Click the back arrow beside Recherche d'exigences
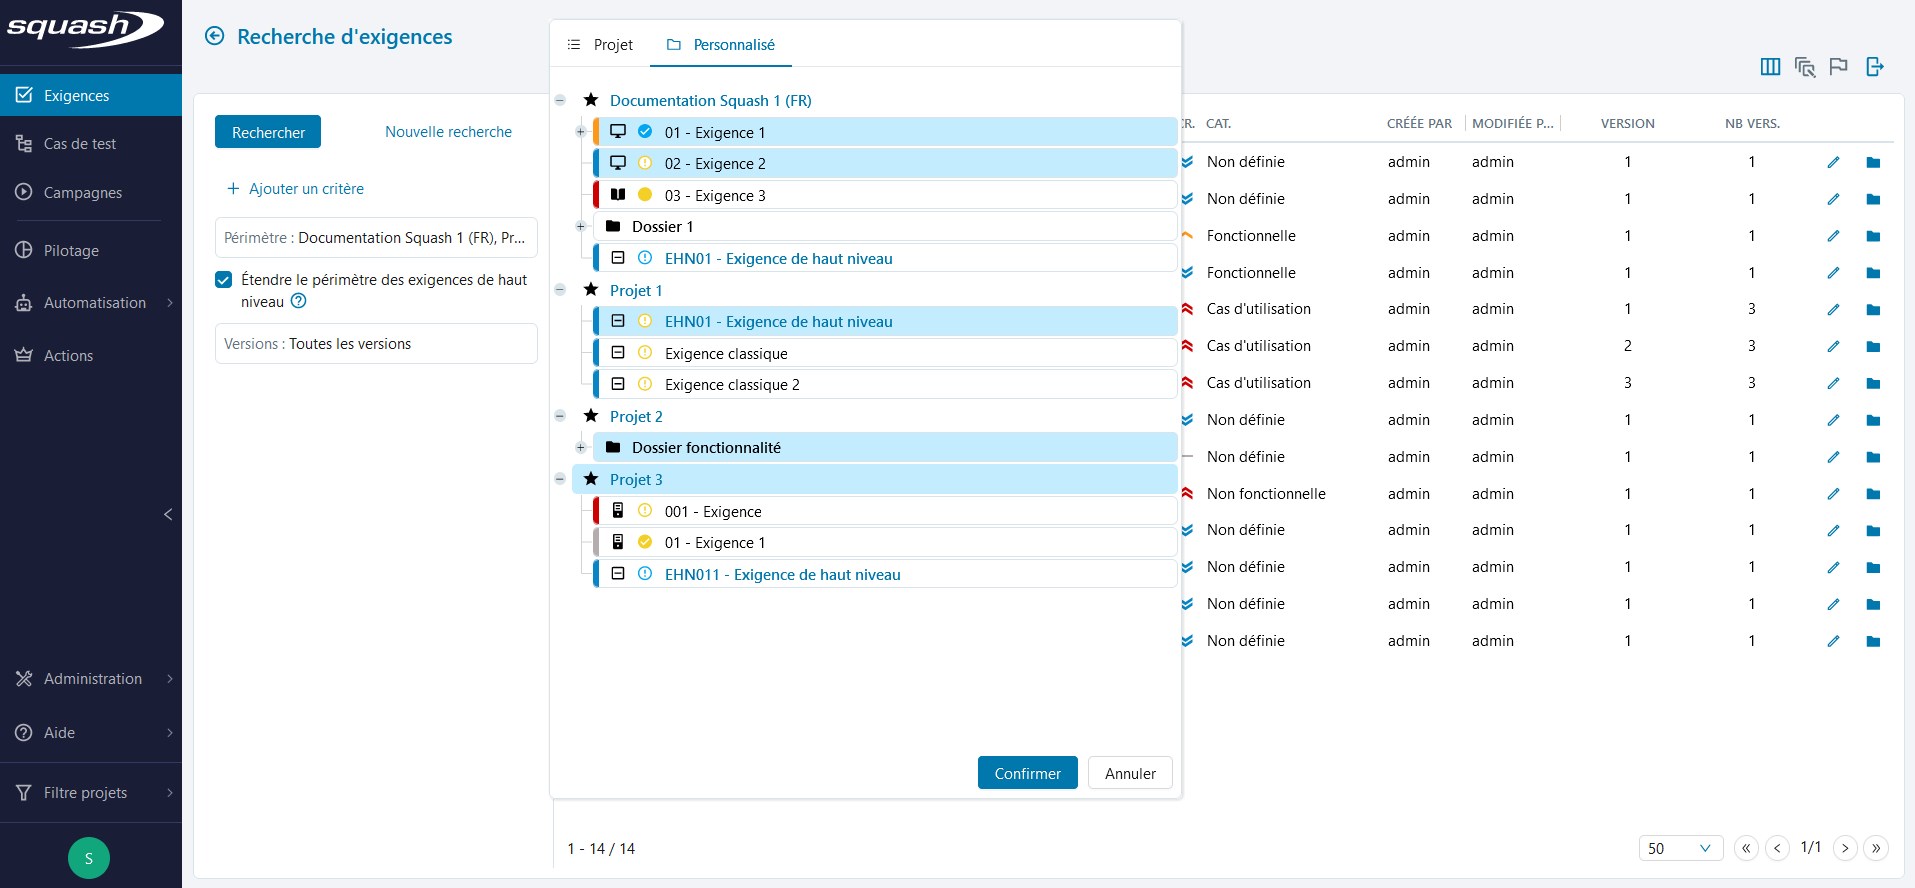The image size is (1915, 888). (214, 37)
